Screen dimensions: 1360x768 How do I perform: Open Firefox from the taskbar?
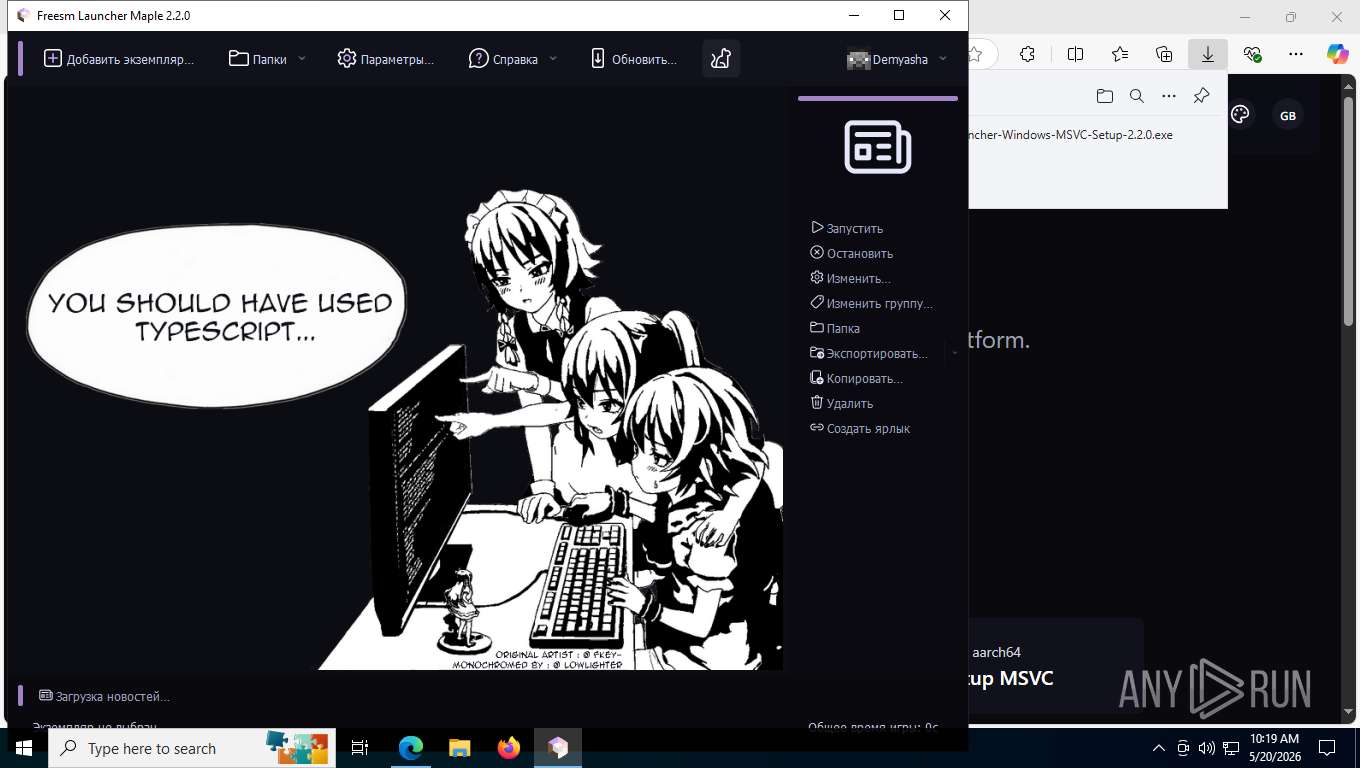click(x=509, y=748)
